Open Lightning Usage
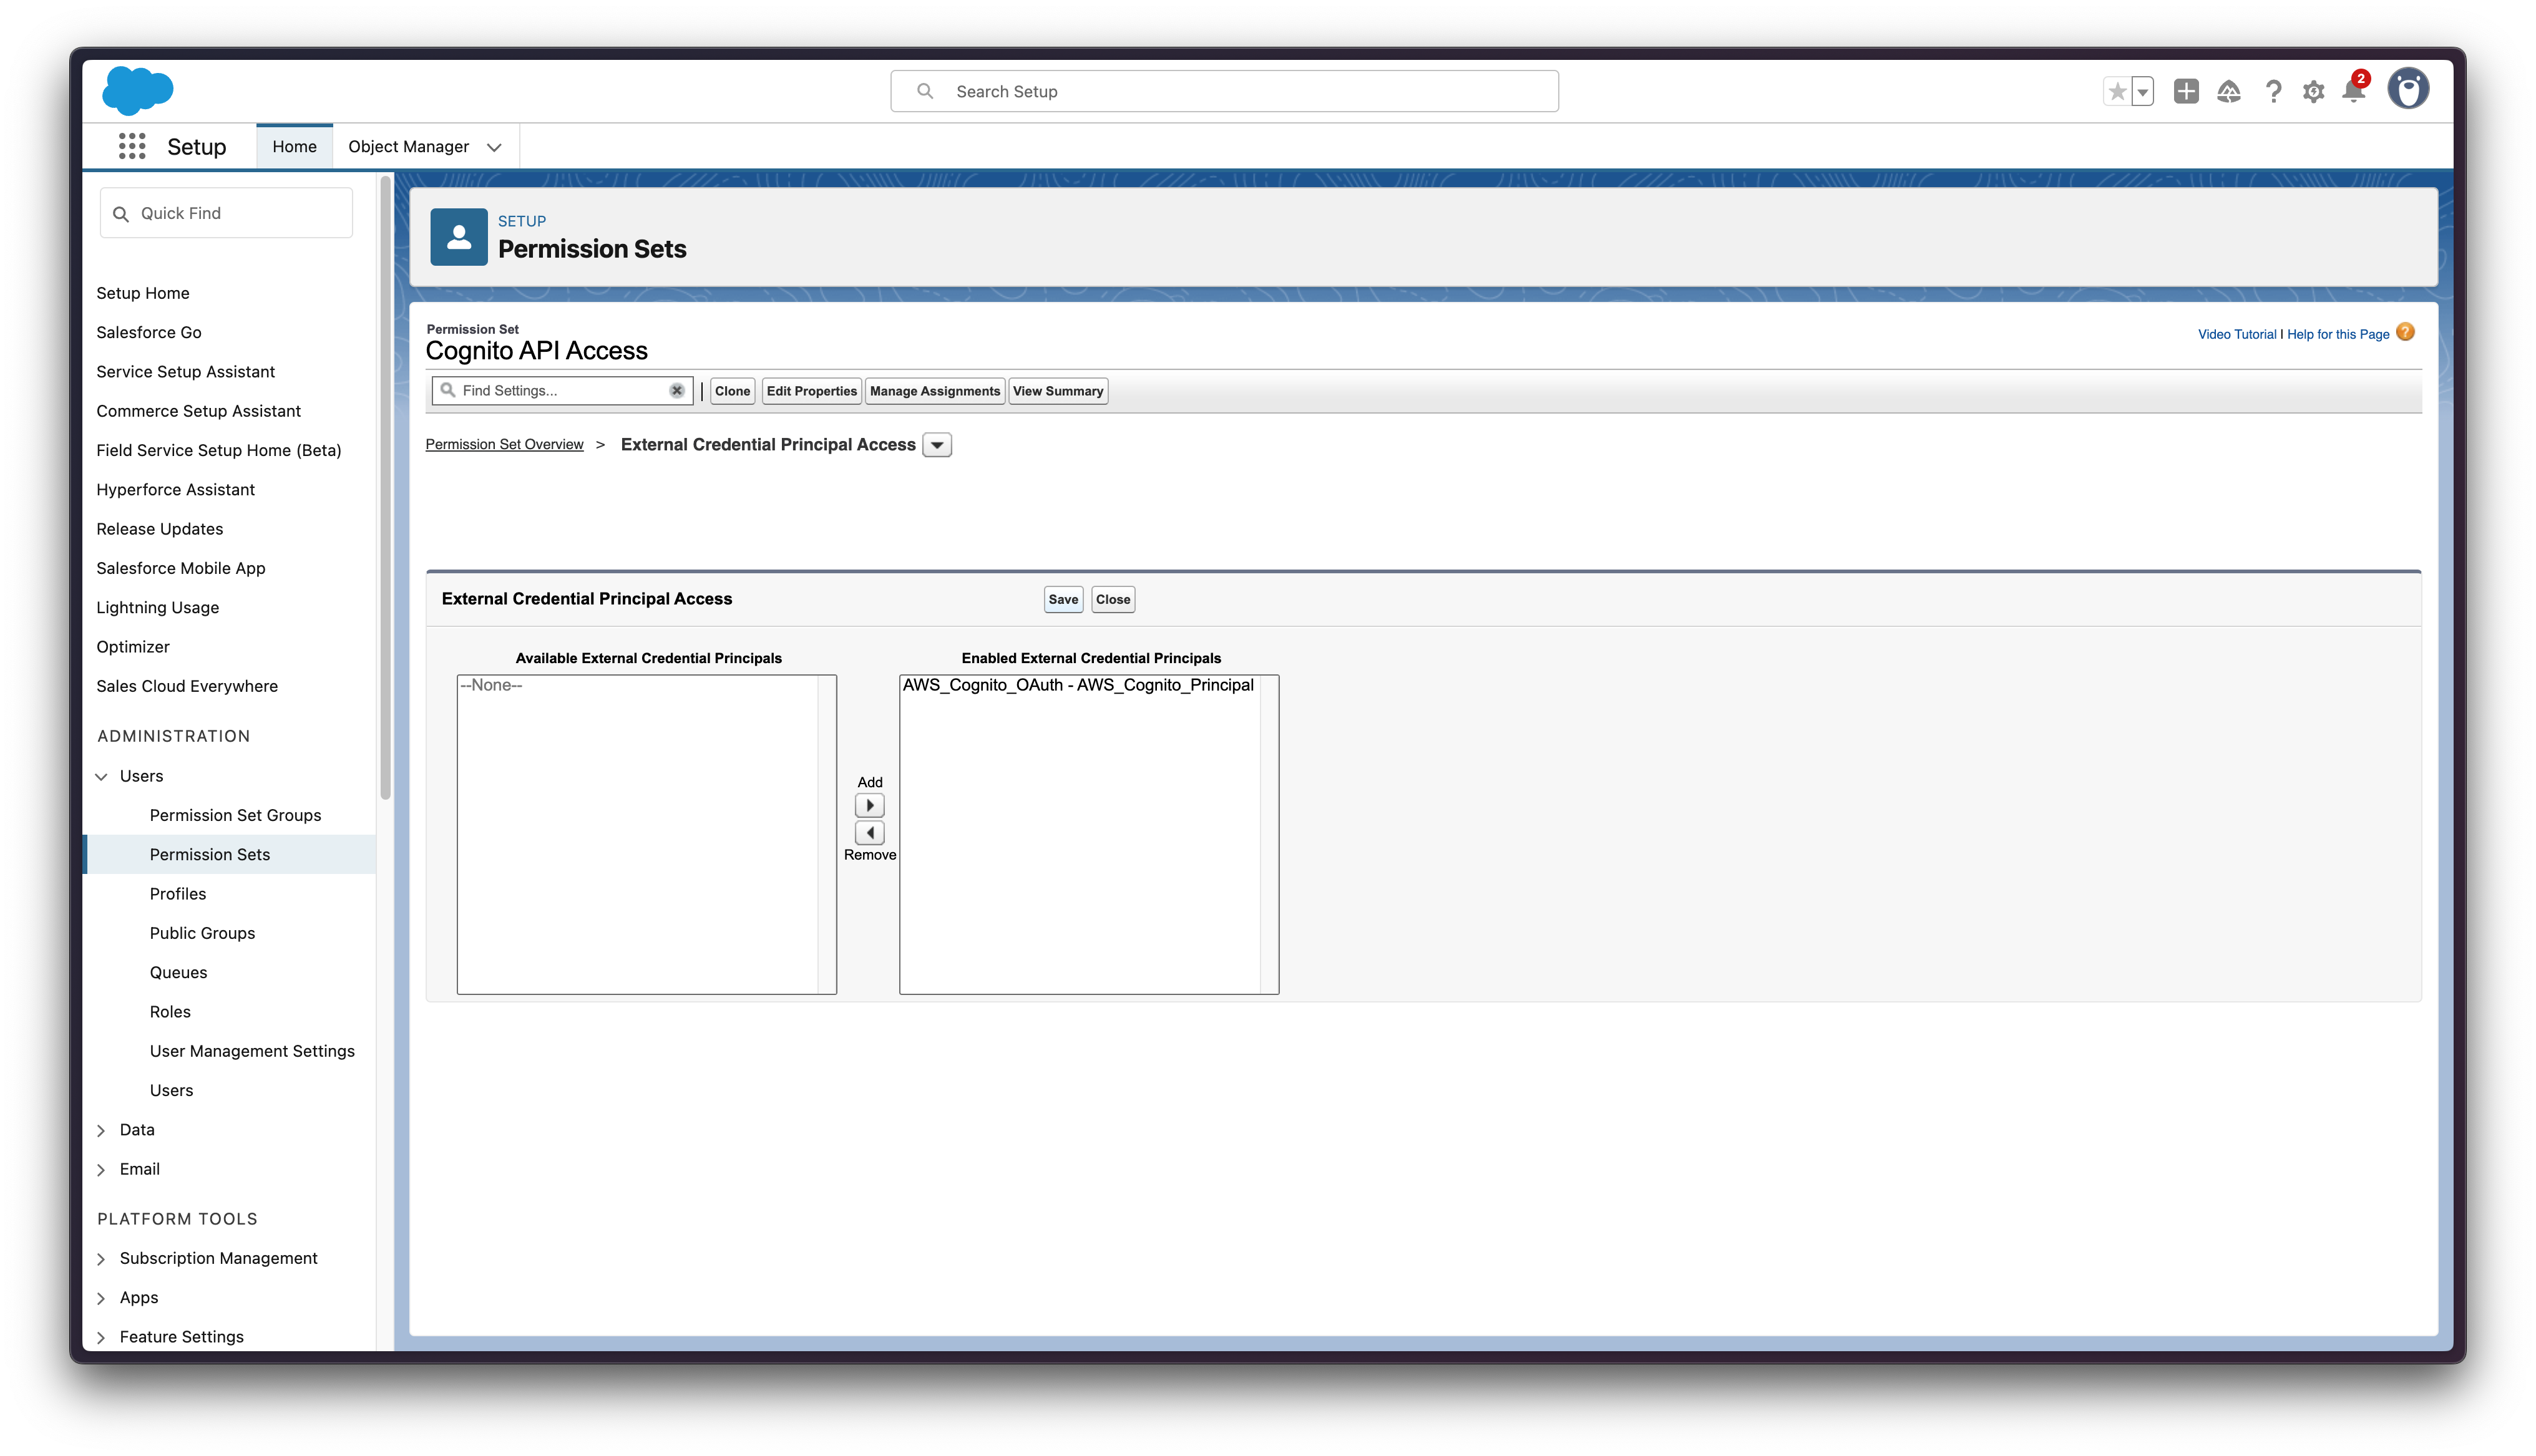 [158, 608]
